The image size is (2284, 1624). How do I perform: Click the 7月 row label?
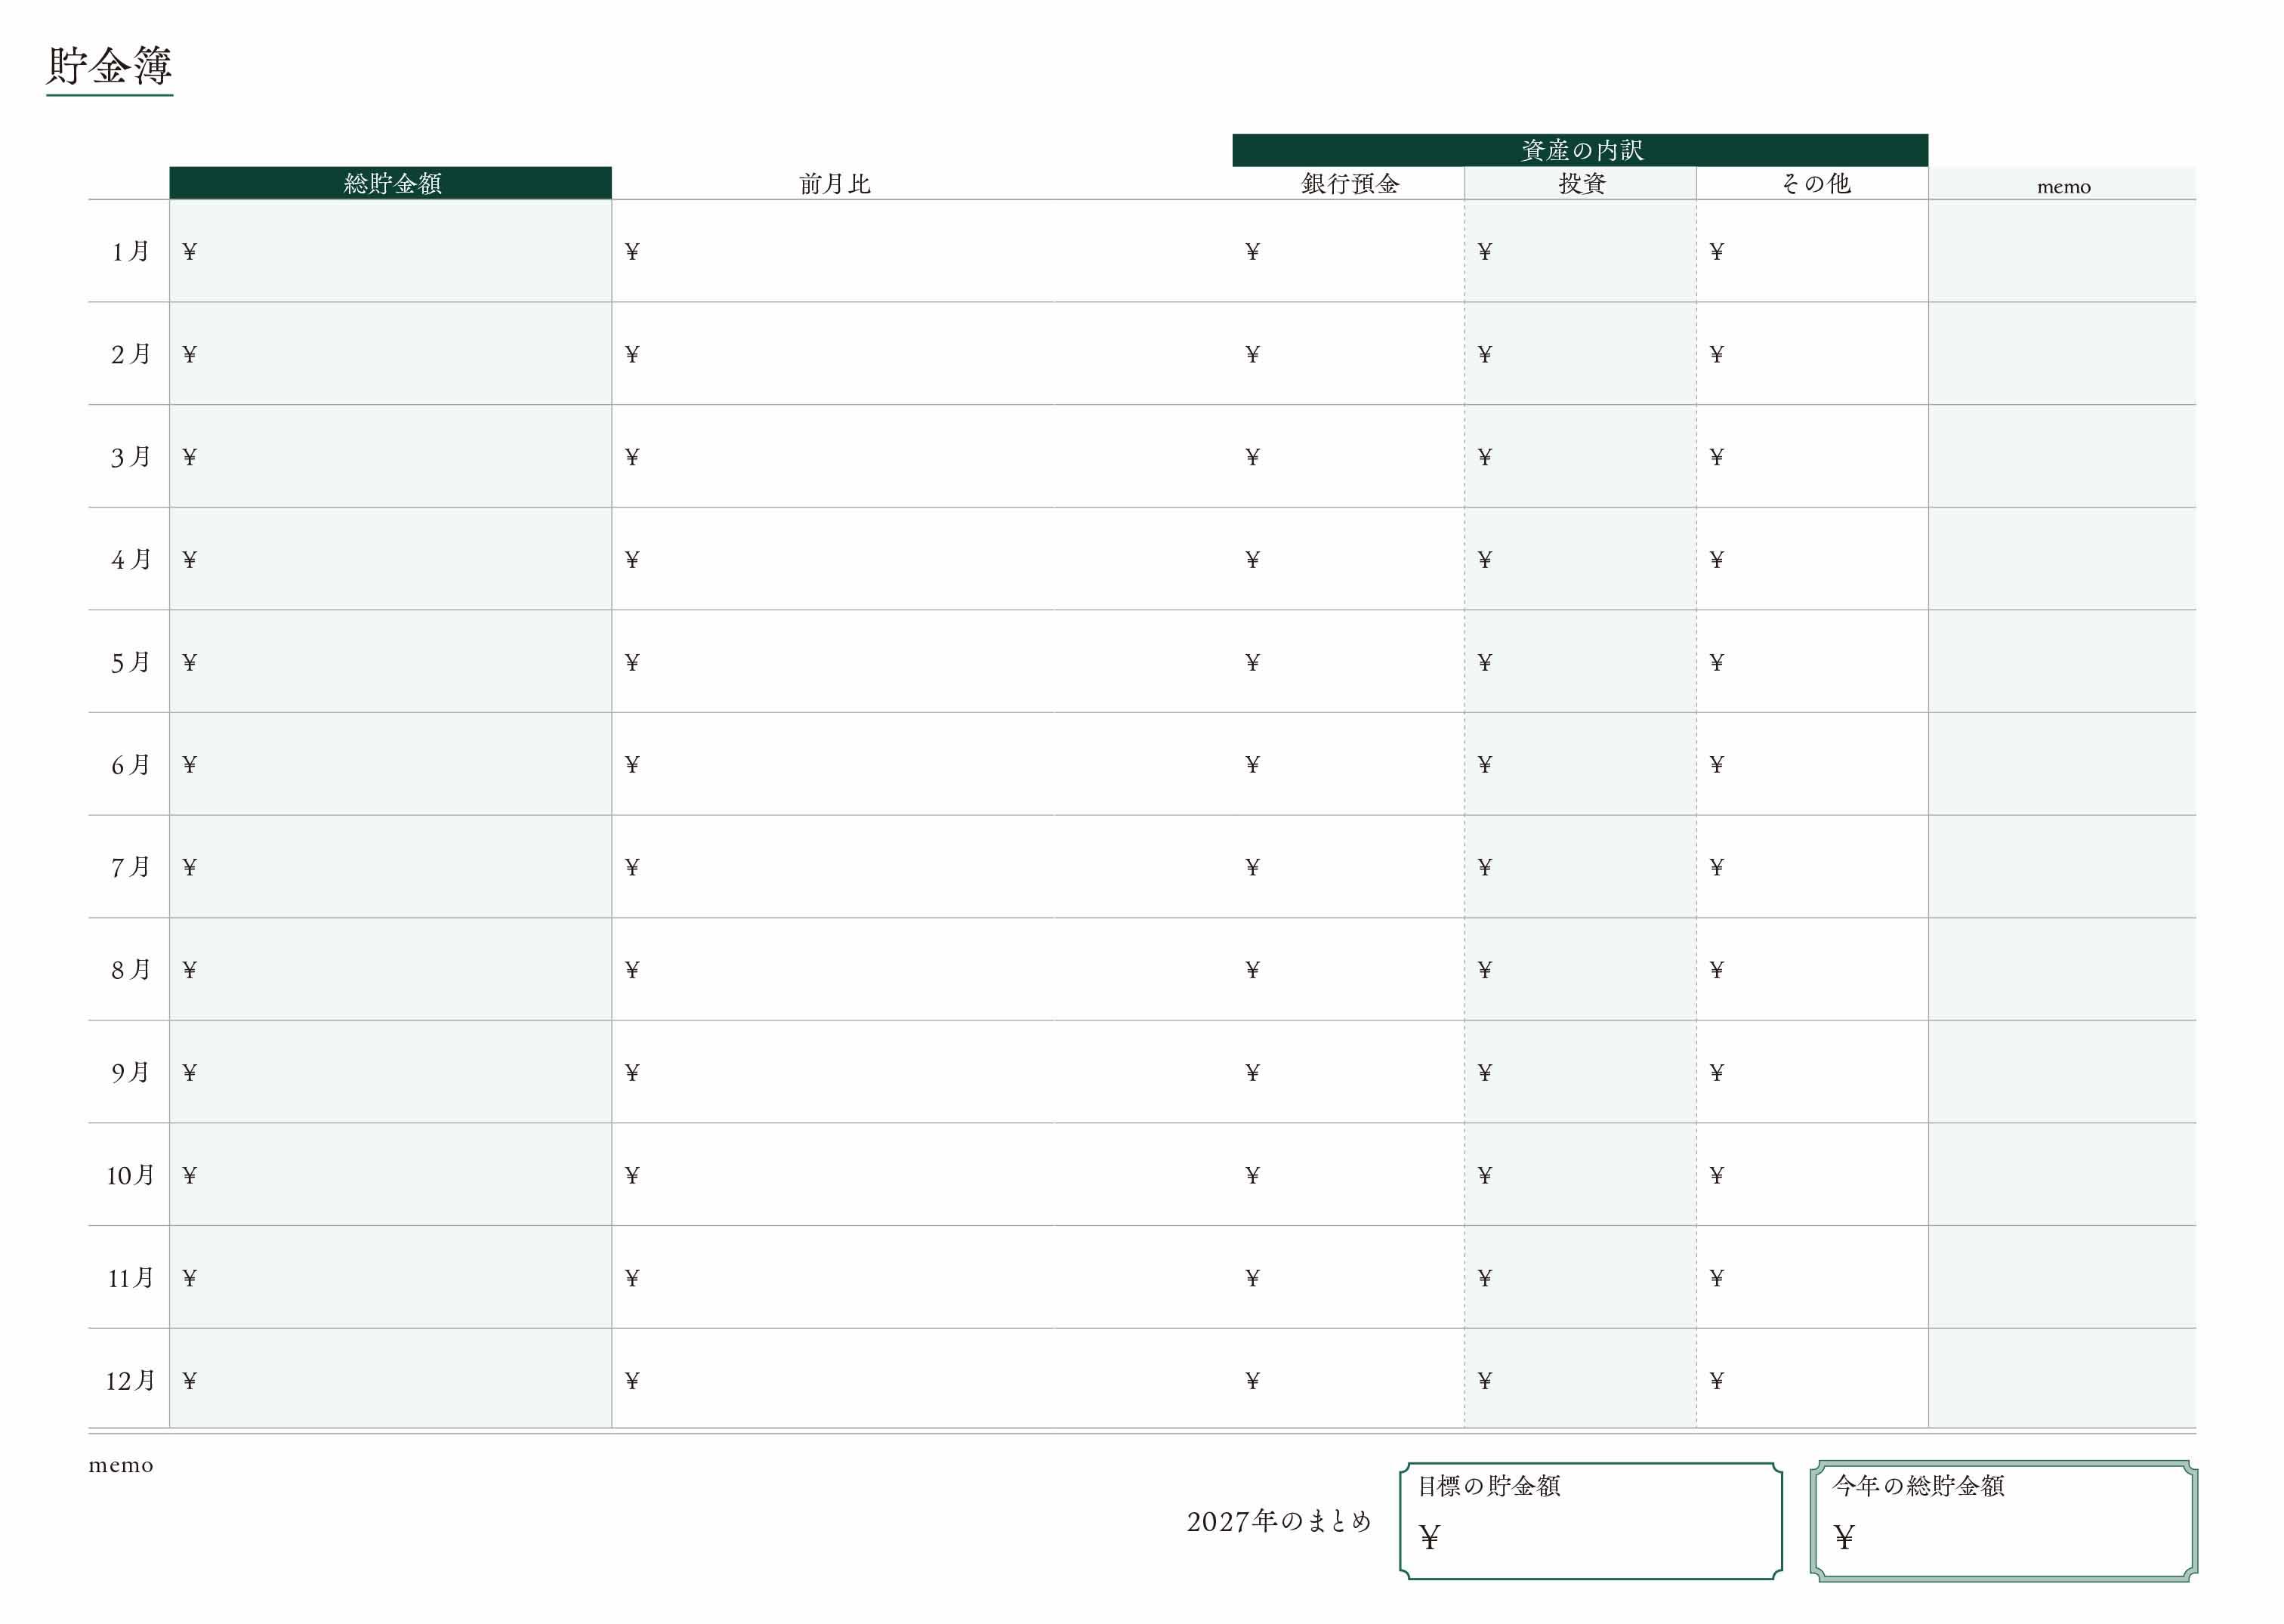(x=130, y=867)
